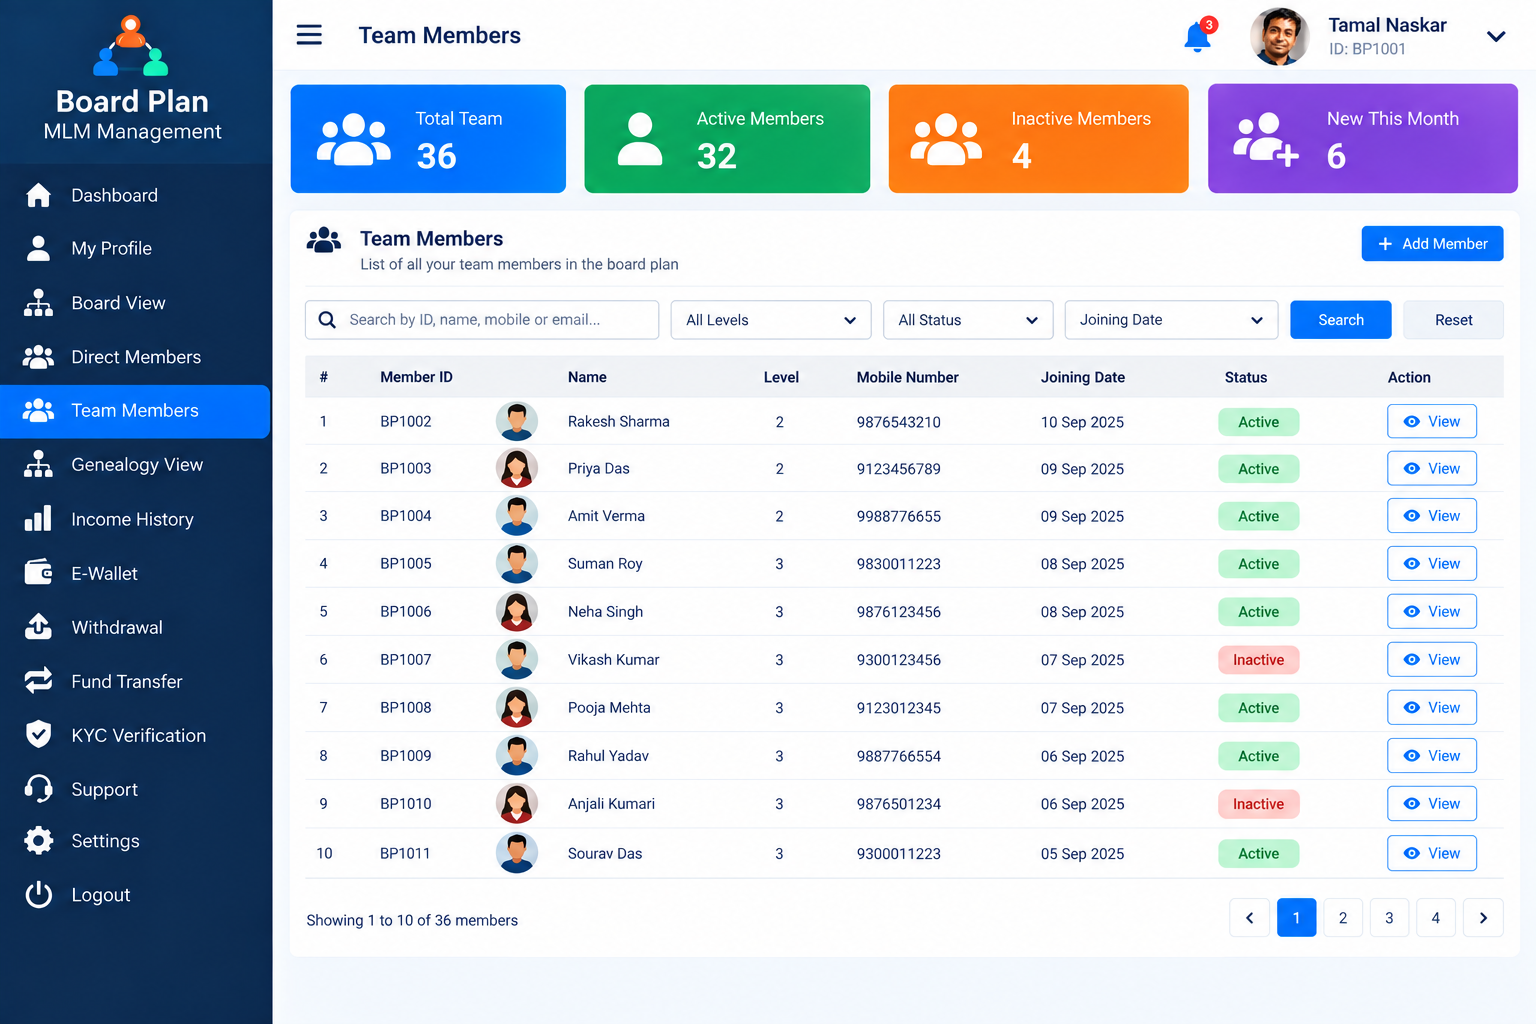Click View for Anjali Kumari
1536x1024 pixels.
pyautogui.click(x=1431, y=804)
